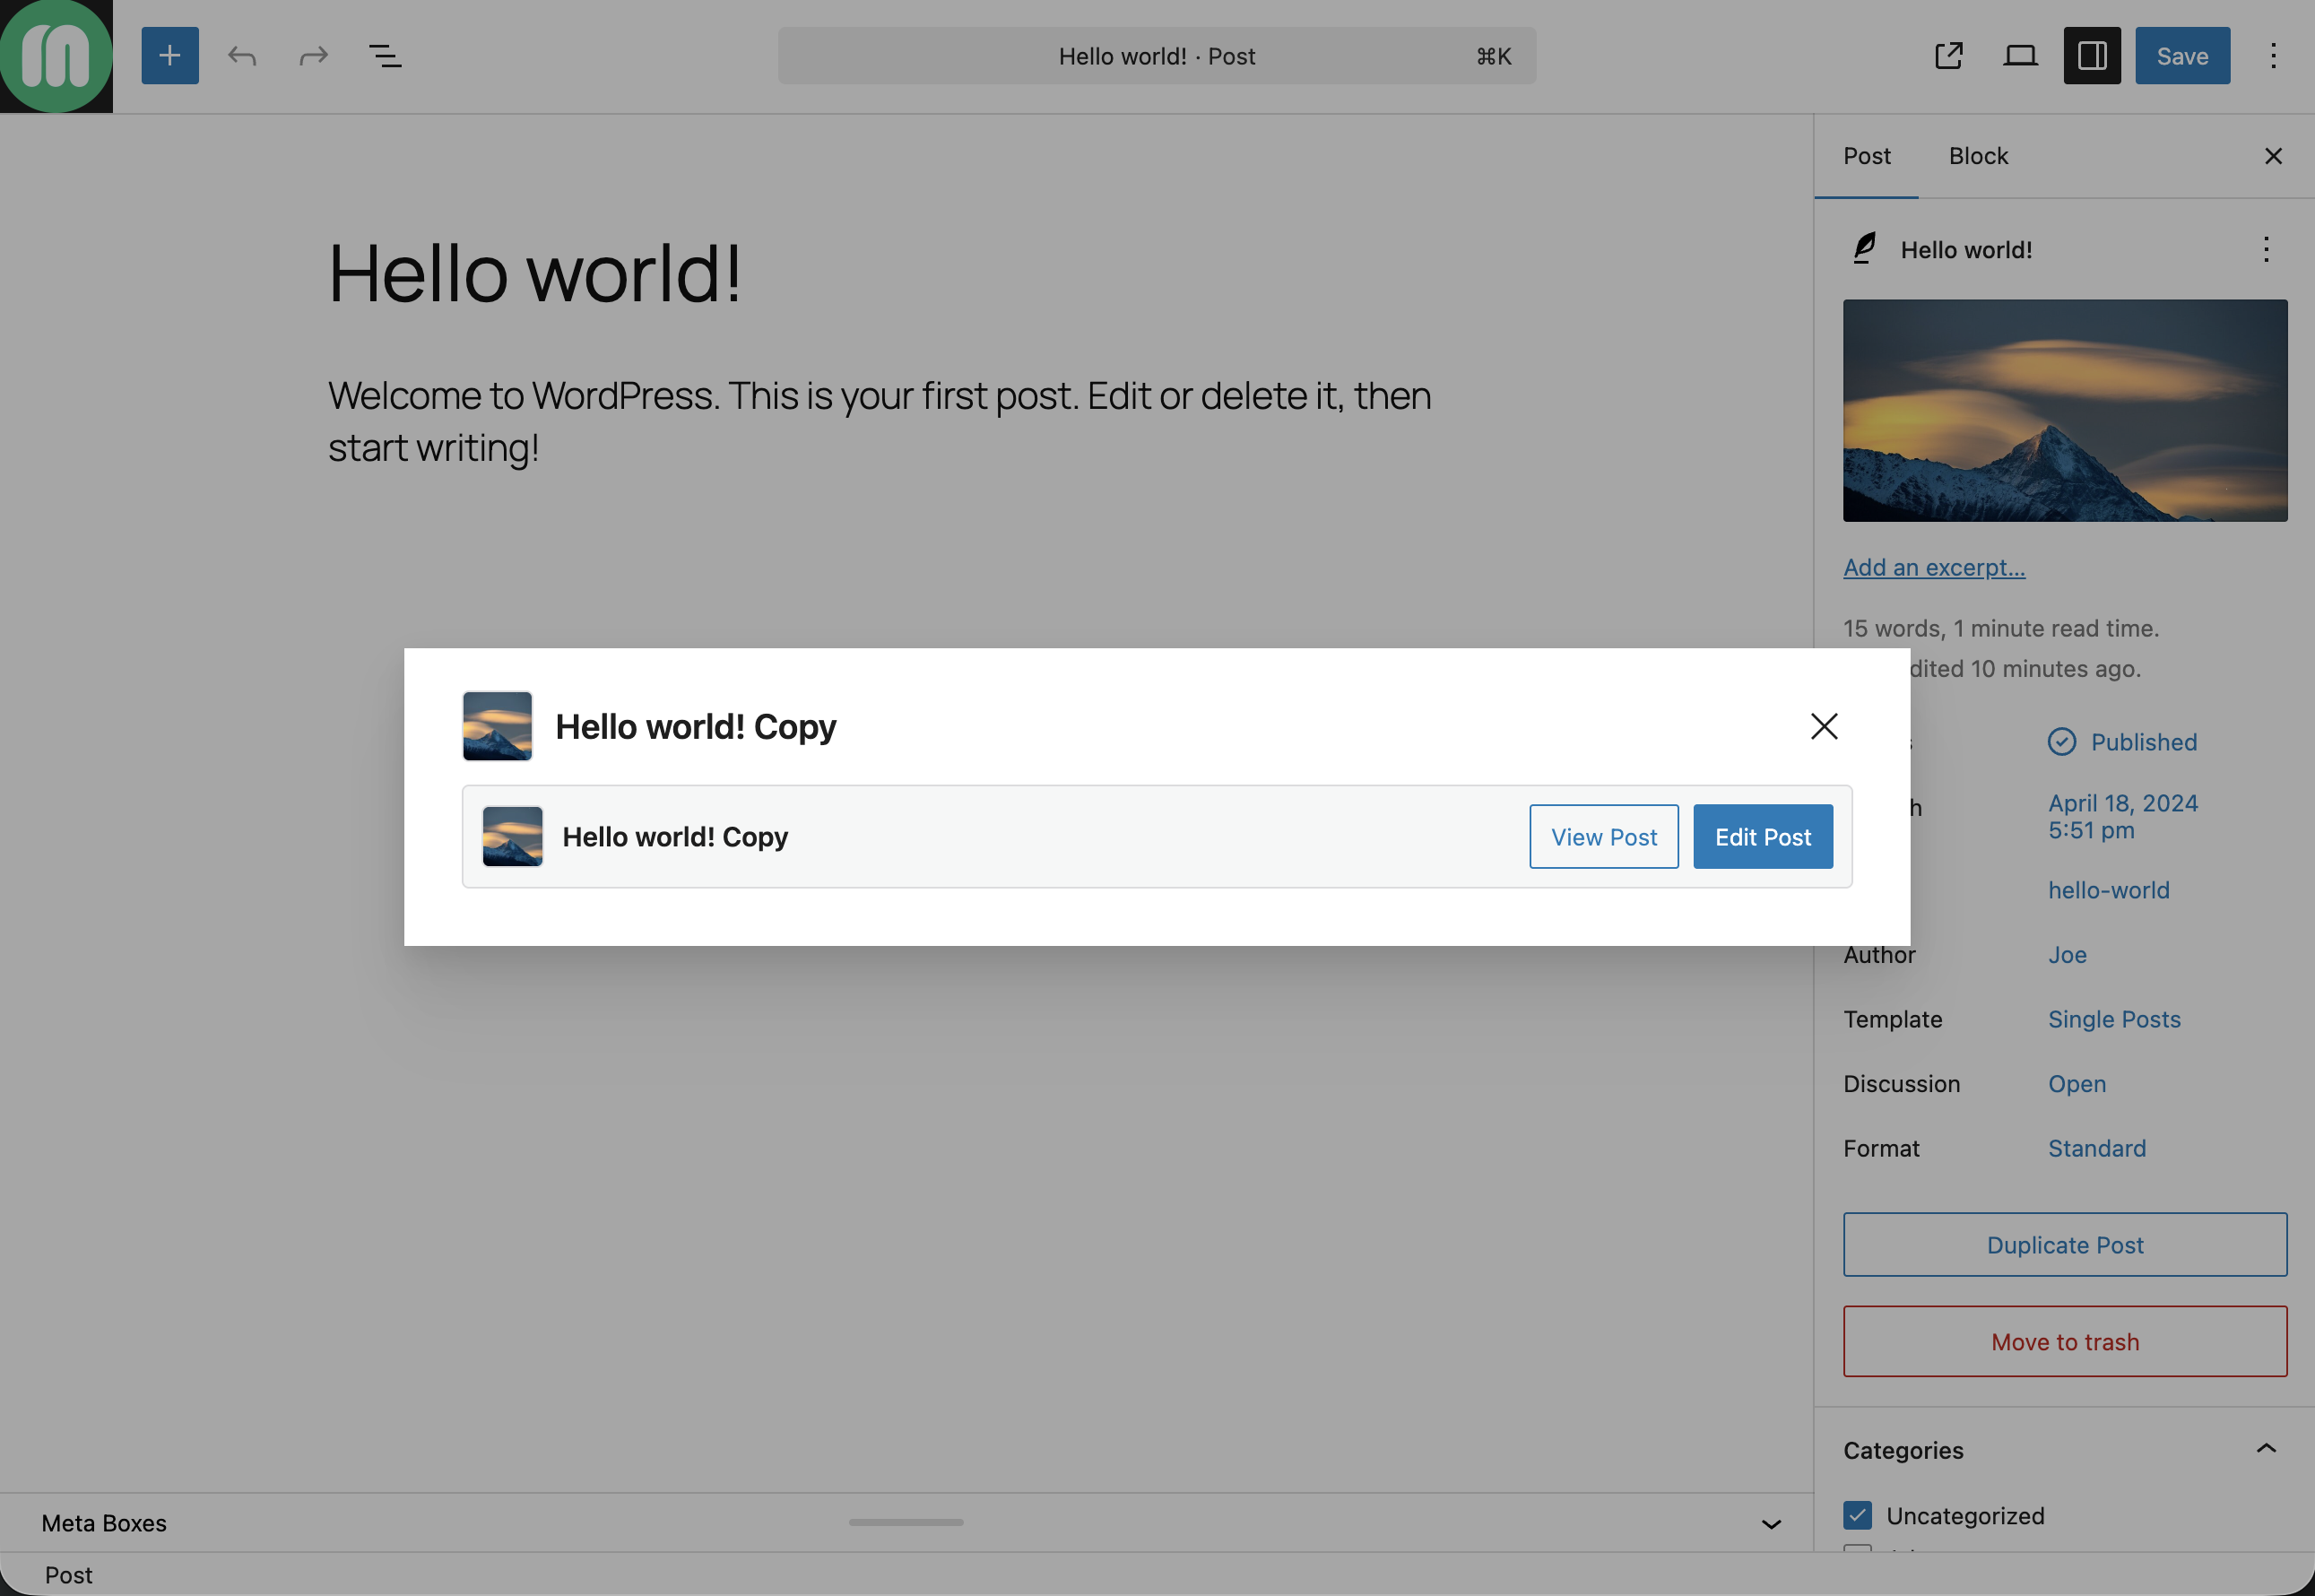Screen dimensions: 2315x1596
Task: Collapse the Categories panel
Action: (x=2266, y=1449)
